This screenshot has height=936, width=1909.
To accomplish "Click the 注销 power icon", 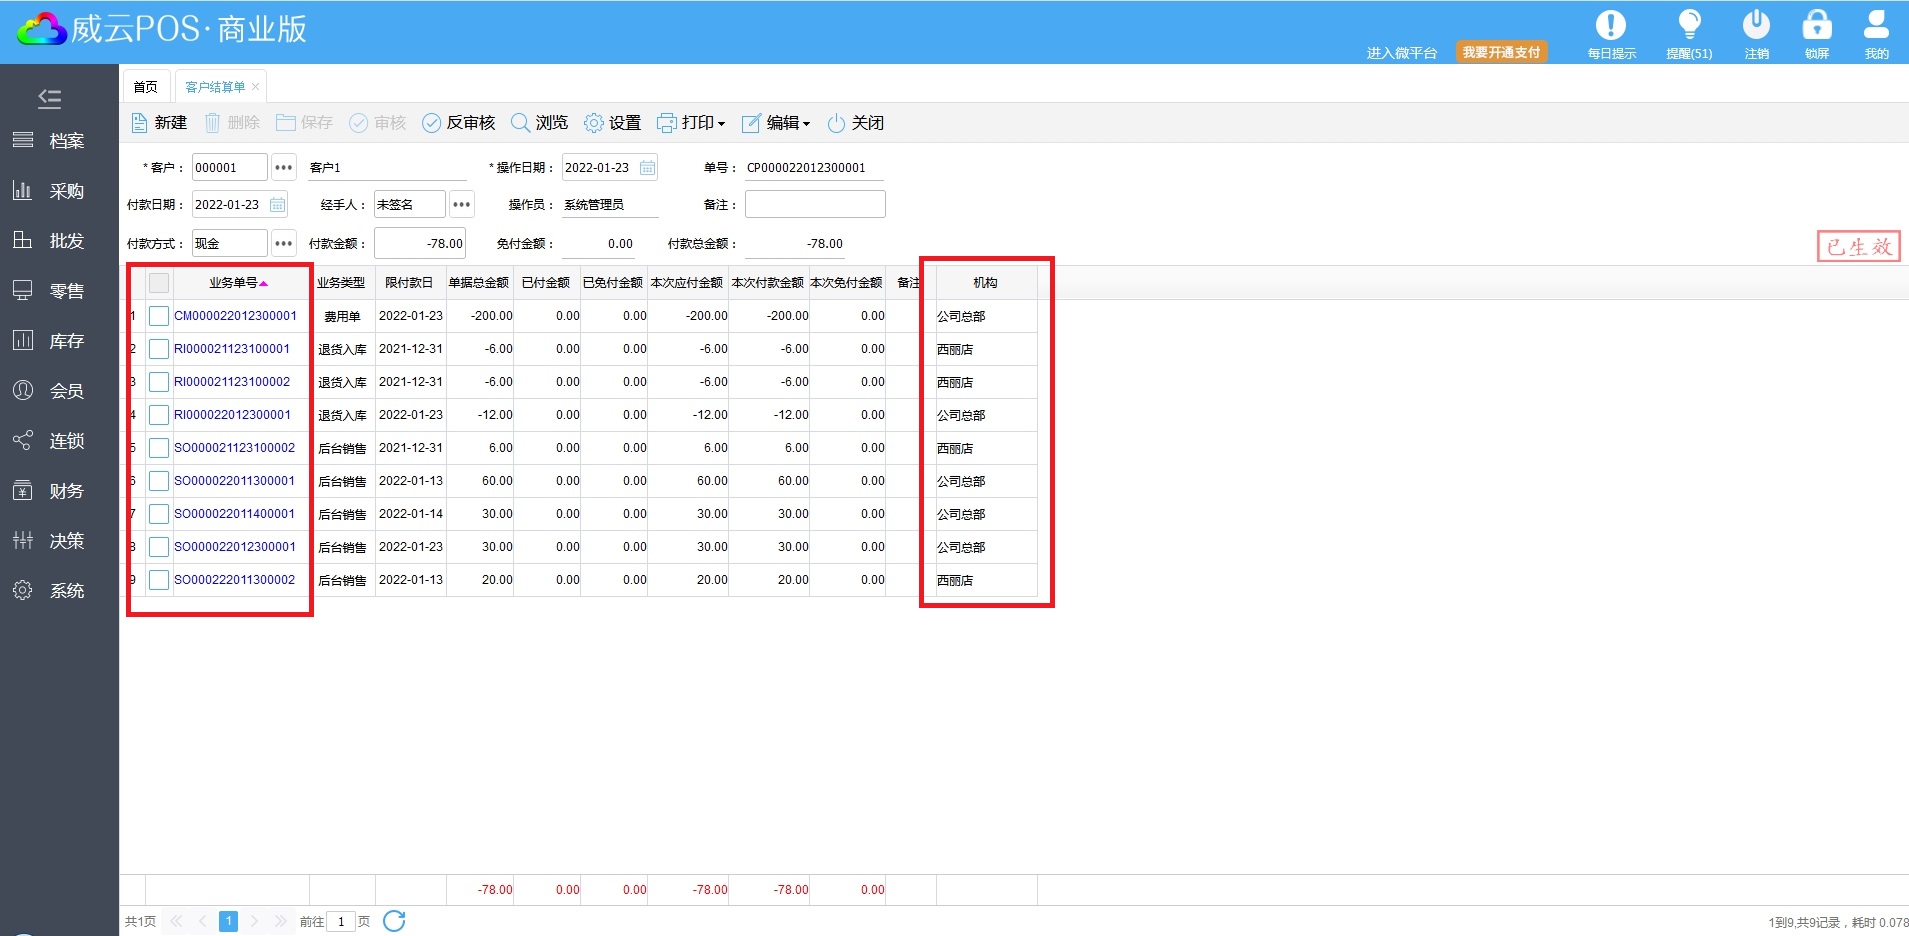I will (x=1756, y=26).
